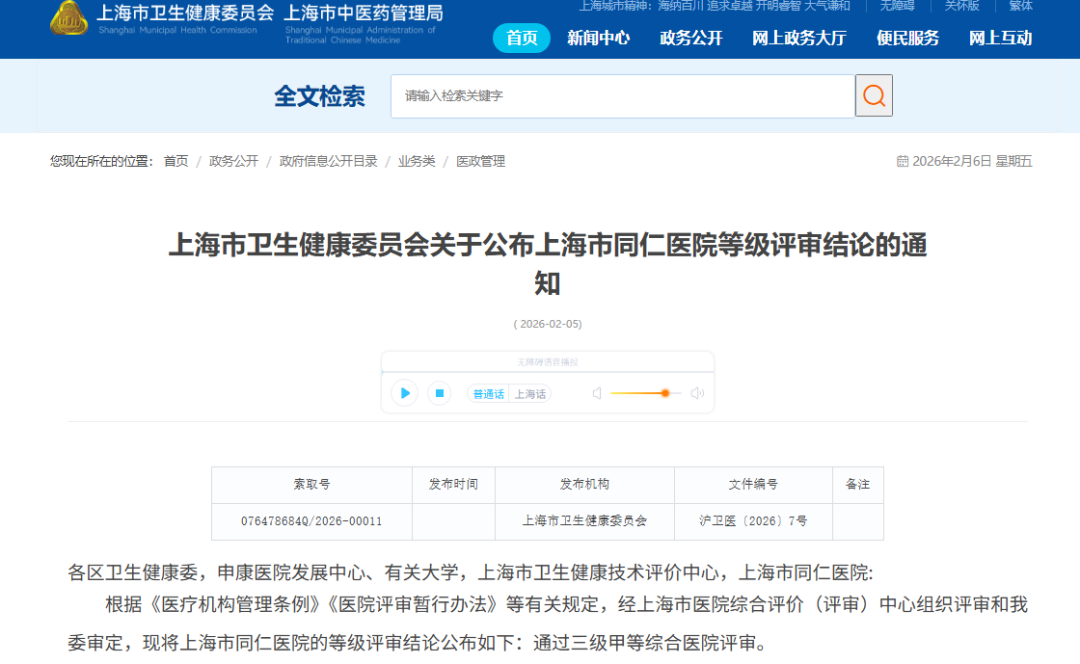1080x664 pixels.
Task: Click the calendar icon beside the date
Action: [902, 161]
